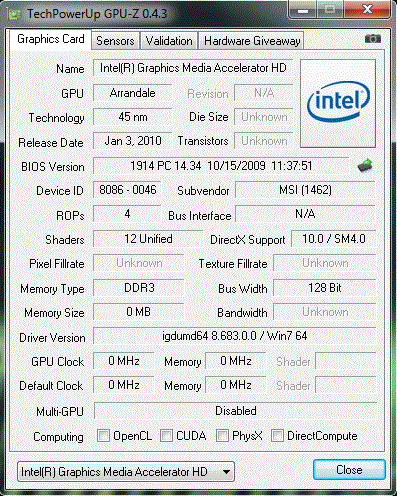The width and height of the screenshot is (397, 496).
Task: Click the Name field showing Intel(R) Graphics
Action: coord(193,68)
